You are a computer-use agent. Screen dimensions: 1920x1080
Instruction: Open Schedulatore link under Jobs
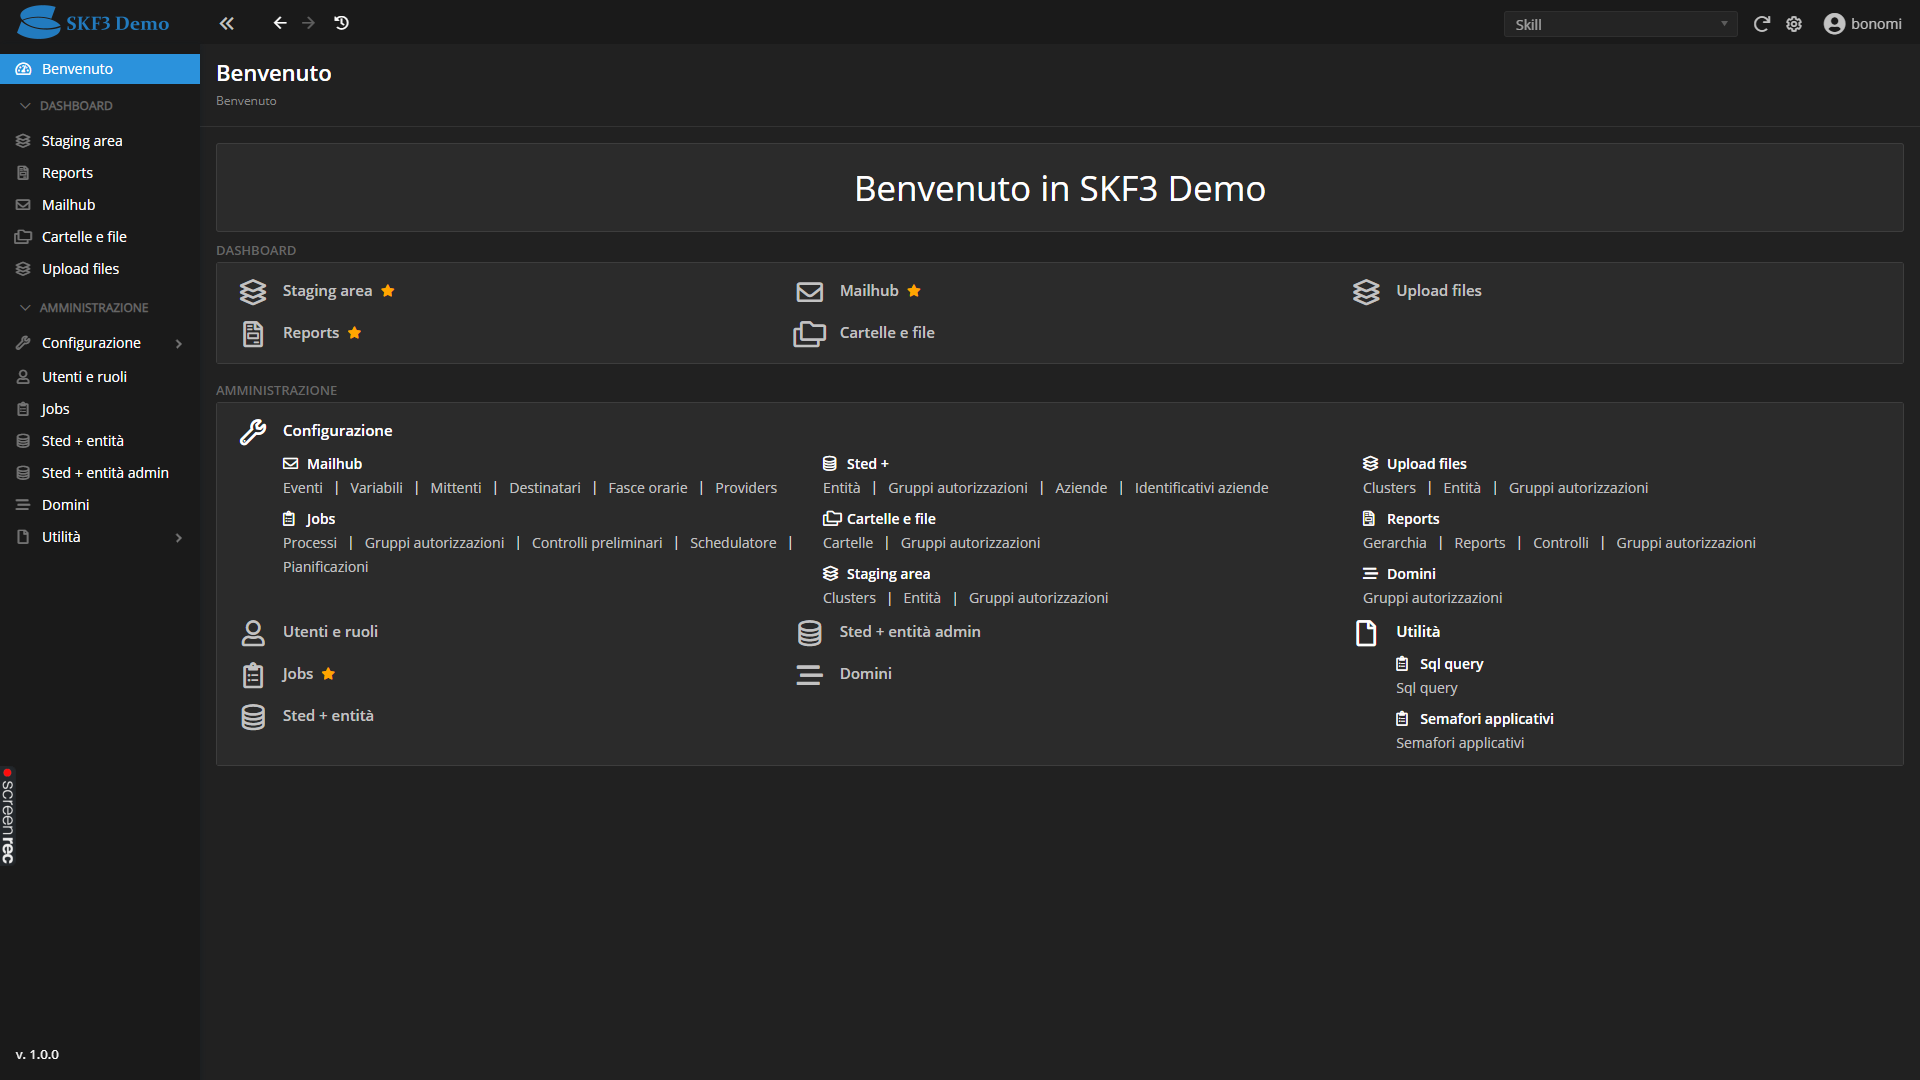(x=733, y=543)
